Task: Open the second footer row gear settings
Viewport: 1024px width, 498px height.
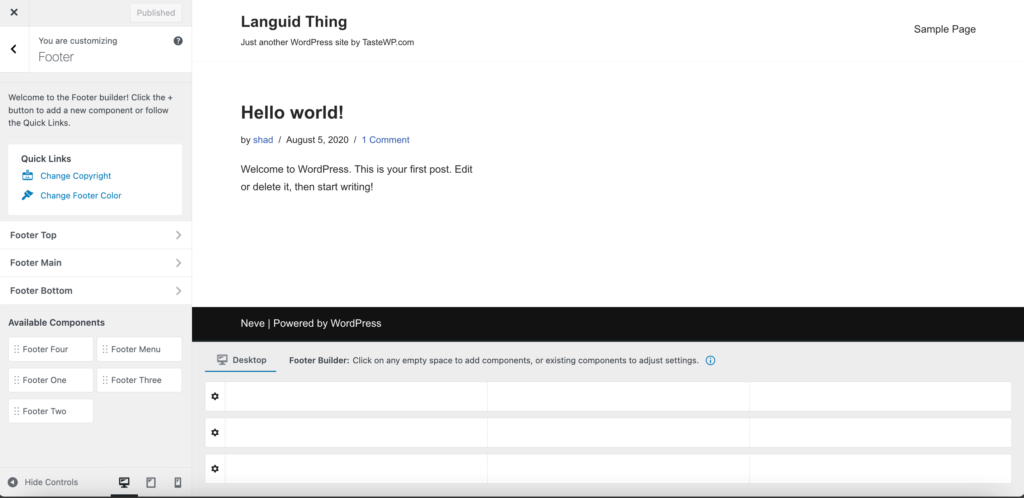Action: tap(215, 432)
